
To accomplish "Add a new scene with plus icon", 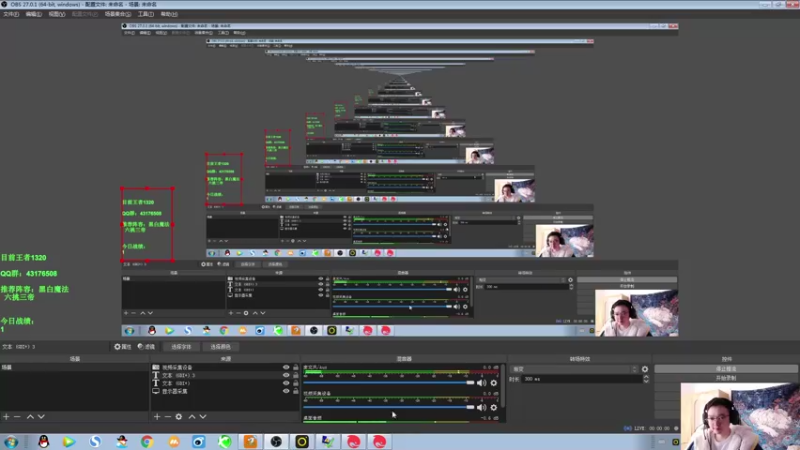I will pos(6,417).
